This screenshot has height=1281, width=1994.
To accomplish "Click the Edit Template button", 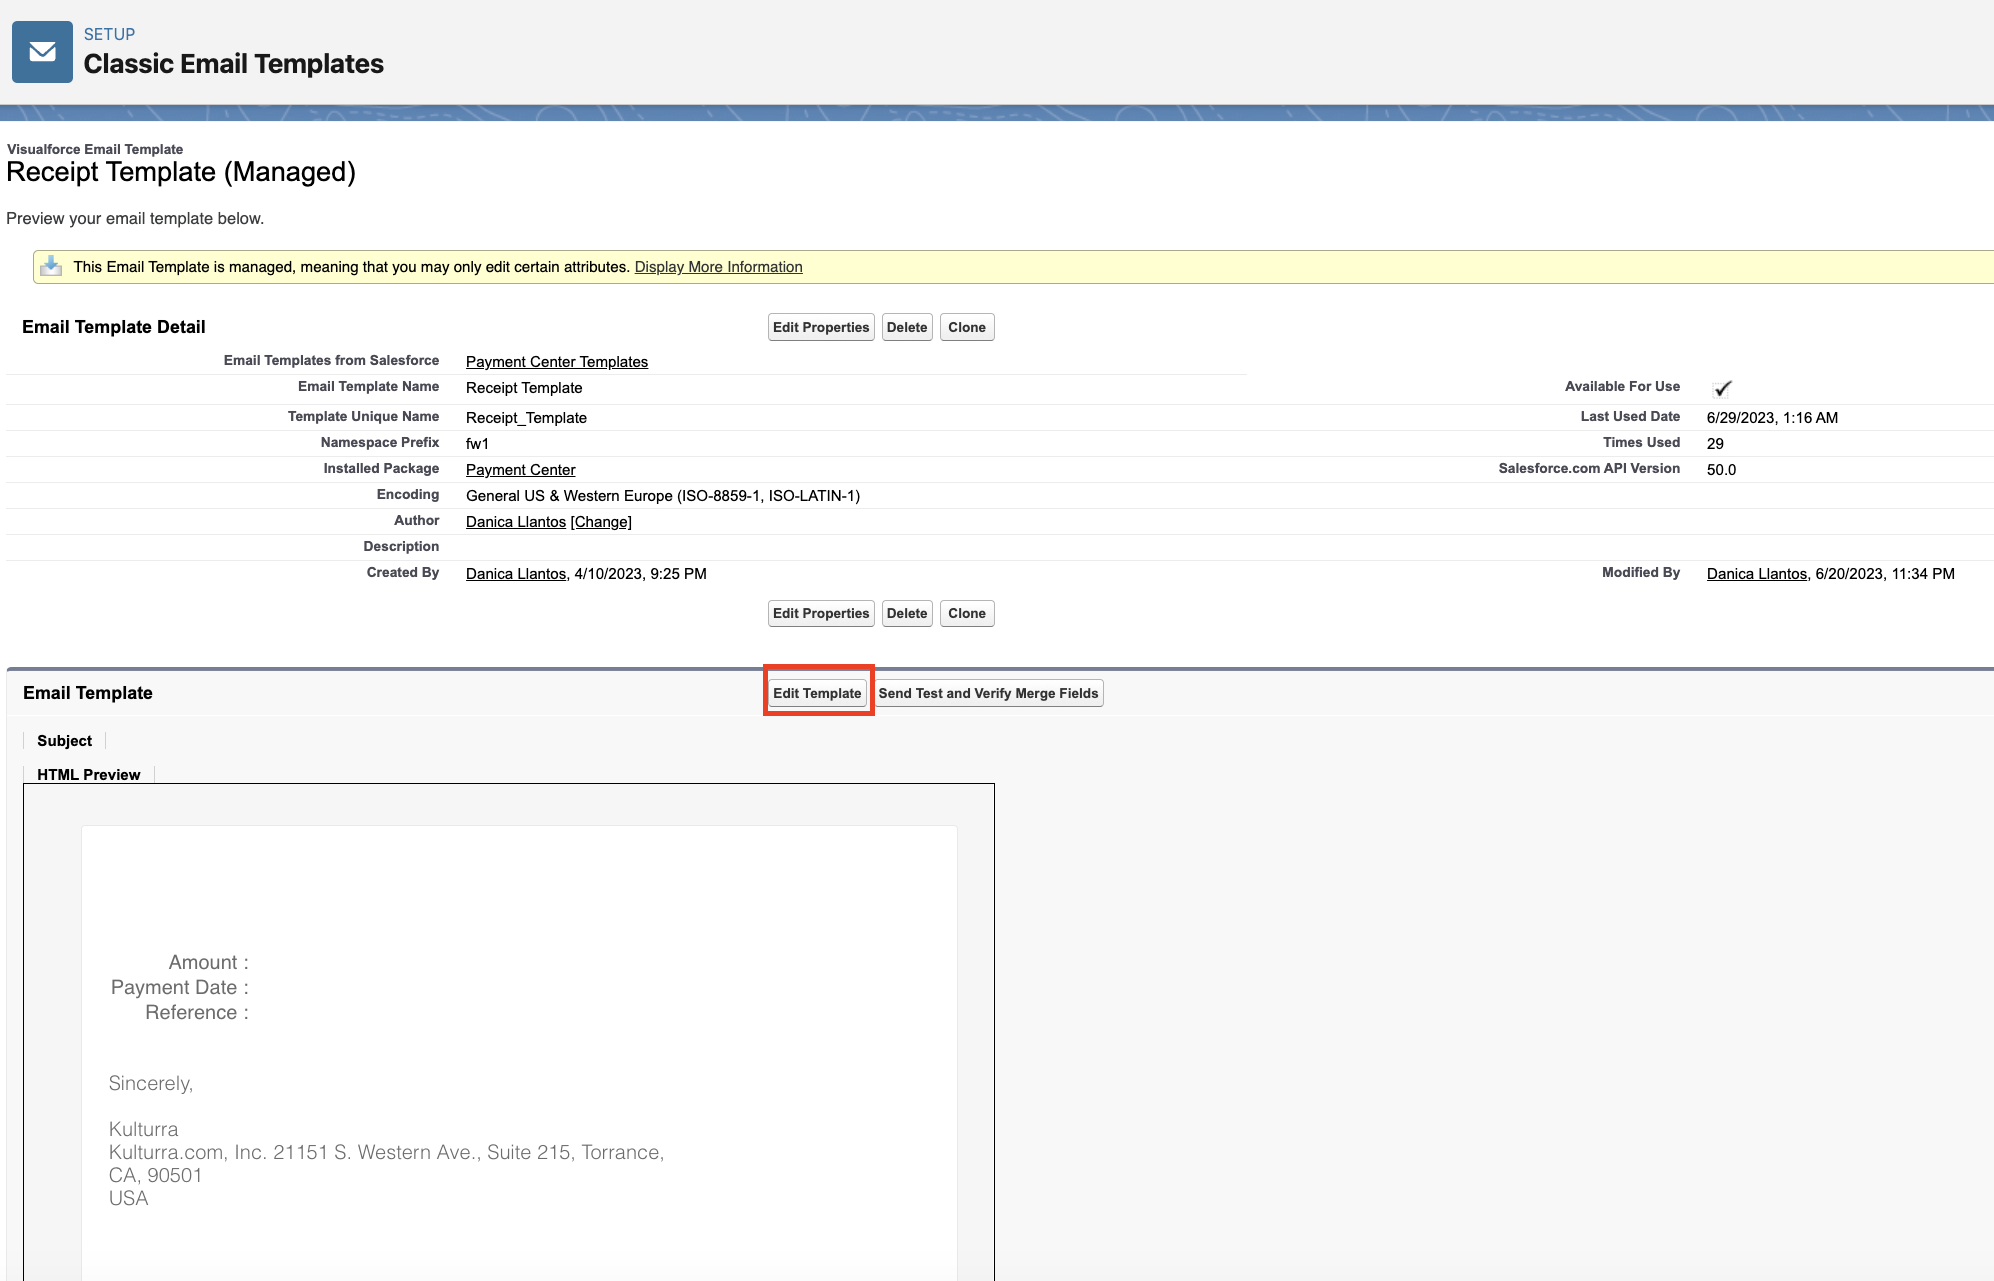I will [817, 693].
